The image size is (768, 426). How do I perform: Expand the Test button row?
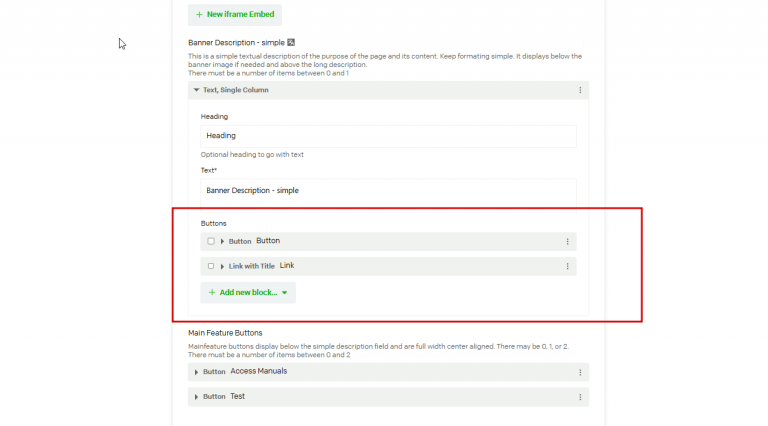(x=196, y=397)
